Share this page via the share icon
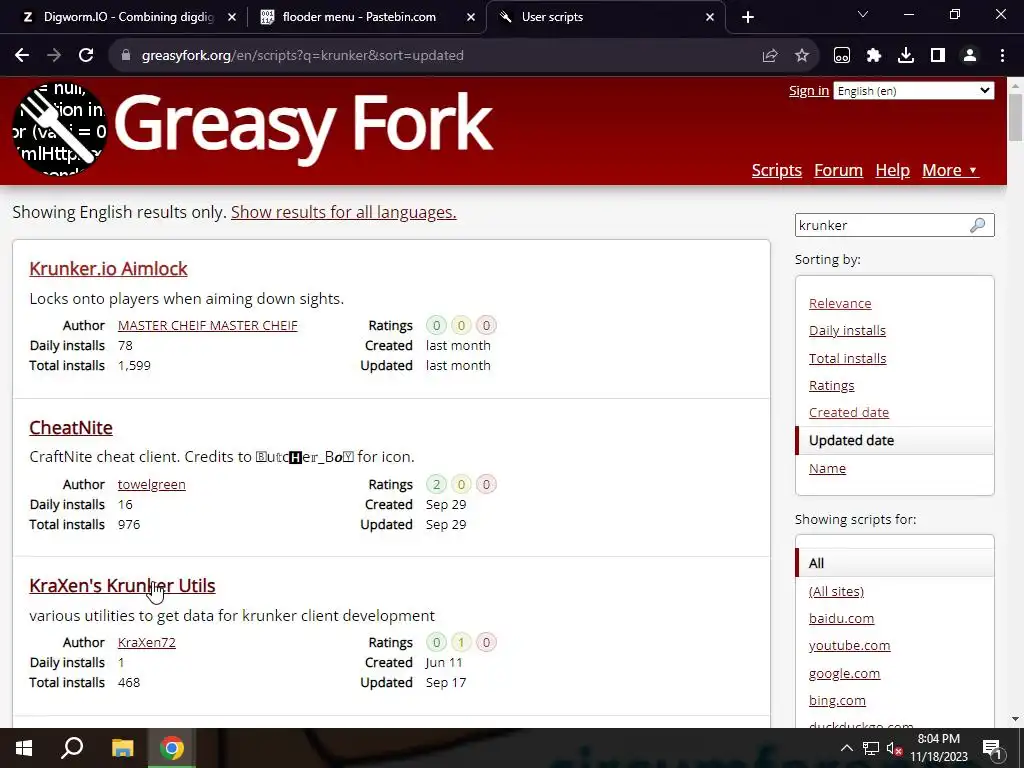1024x768 pixels. pos(770,56)
